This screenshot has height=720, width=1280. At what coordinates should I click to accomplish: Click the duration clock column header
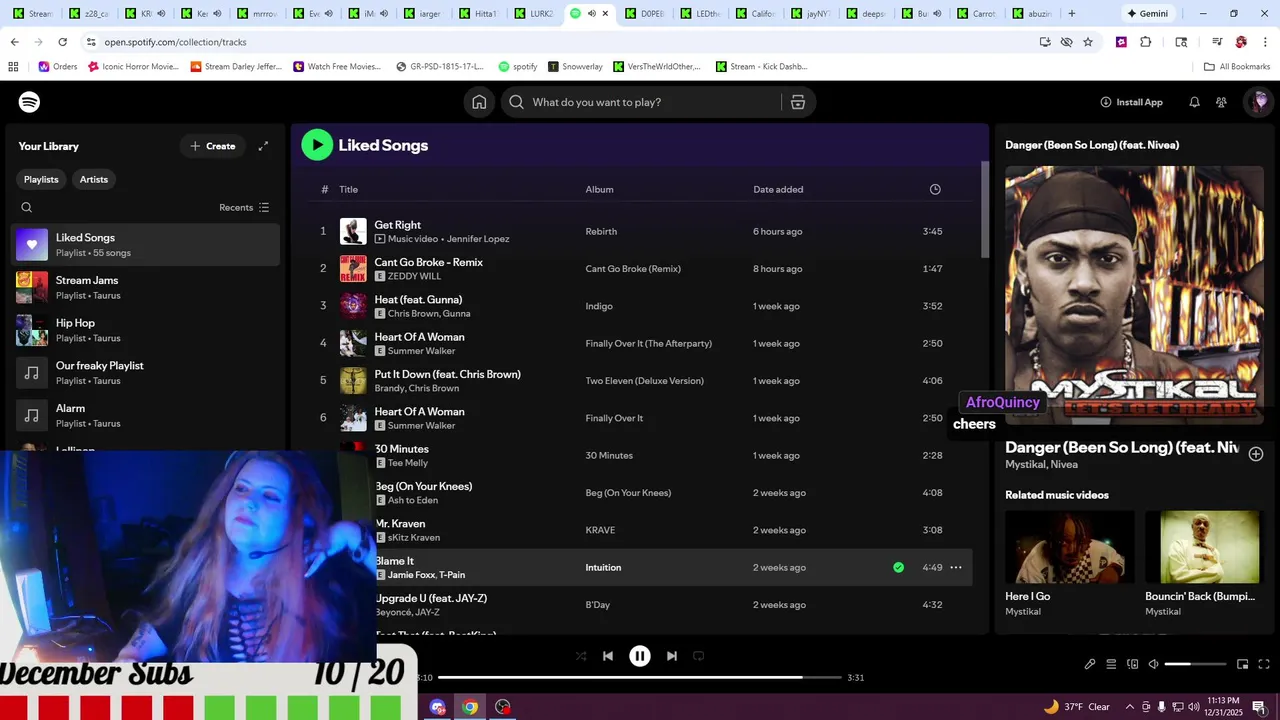click(x=935, y=189)
